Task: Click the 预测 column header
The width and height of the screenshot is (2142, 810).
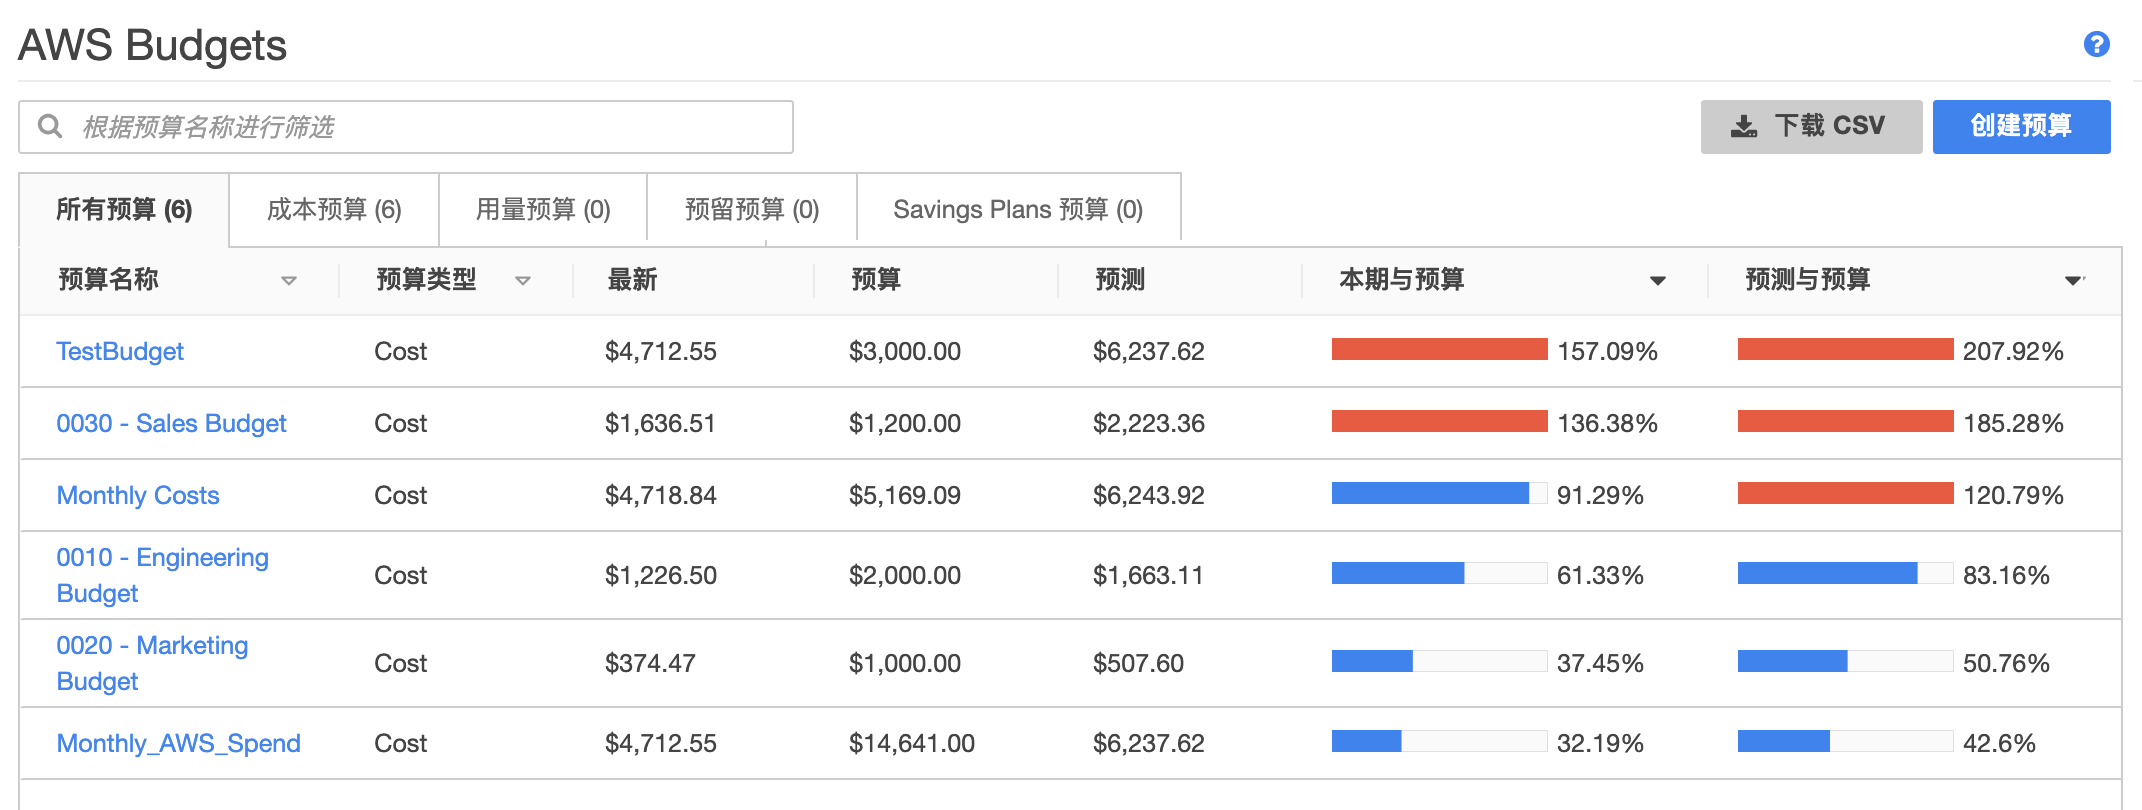Action: pos(1120,280)
